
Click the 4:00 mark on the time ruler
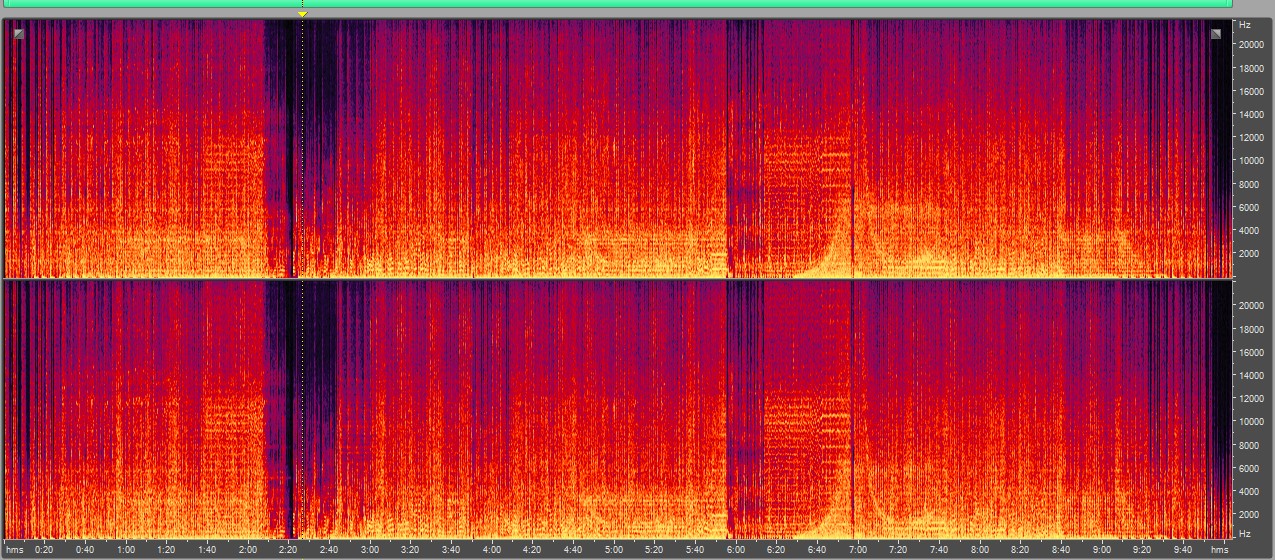pos(492,550)
